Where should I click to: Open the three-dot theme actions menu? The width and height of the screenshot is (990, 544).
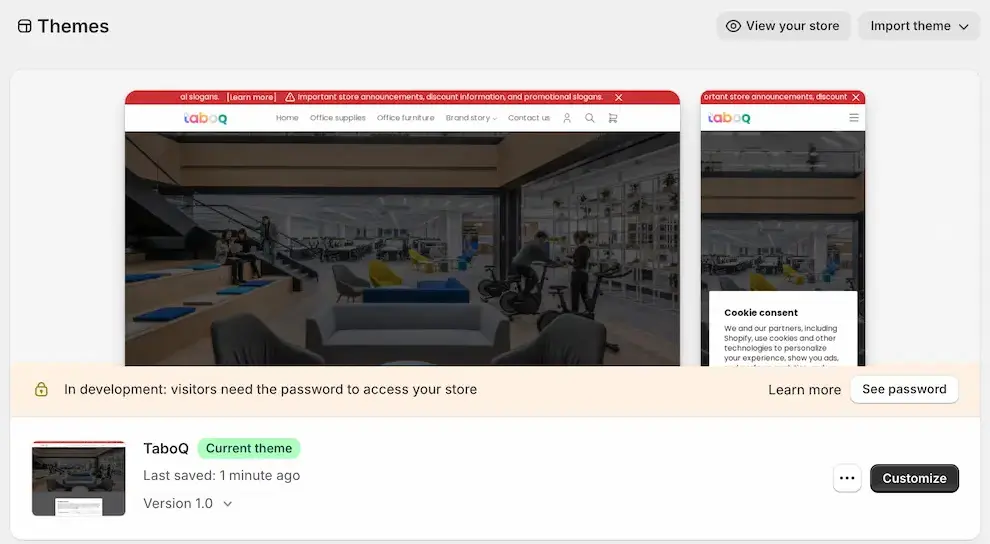point(847,479)
